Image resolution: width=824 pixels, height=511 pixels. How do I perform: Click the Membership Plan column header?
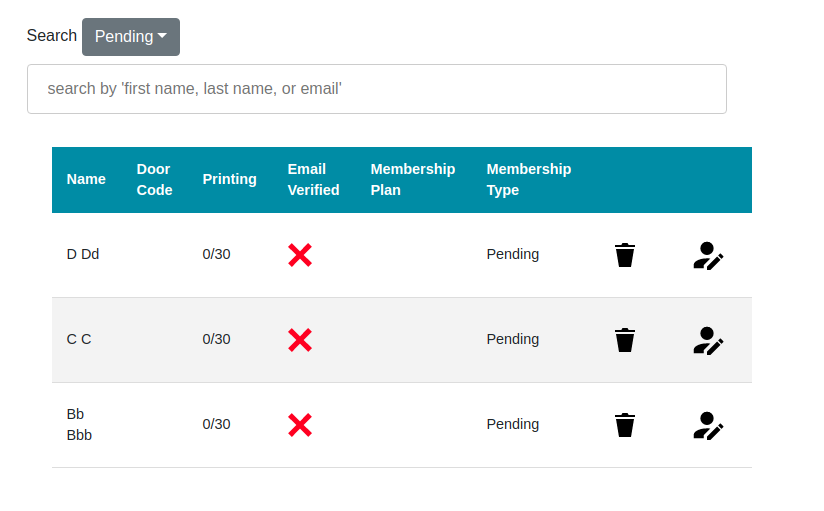pyautogui.click(x=412, y=180)
